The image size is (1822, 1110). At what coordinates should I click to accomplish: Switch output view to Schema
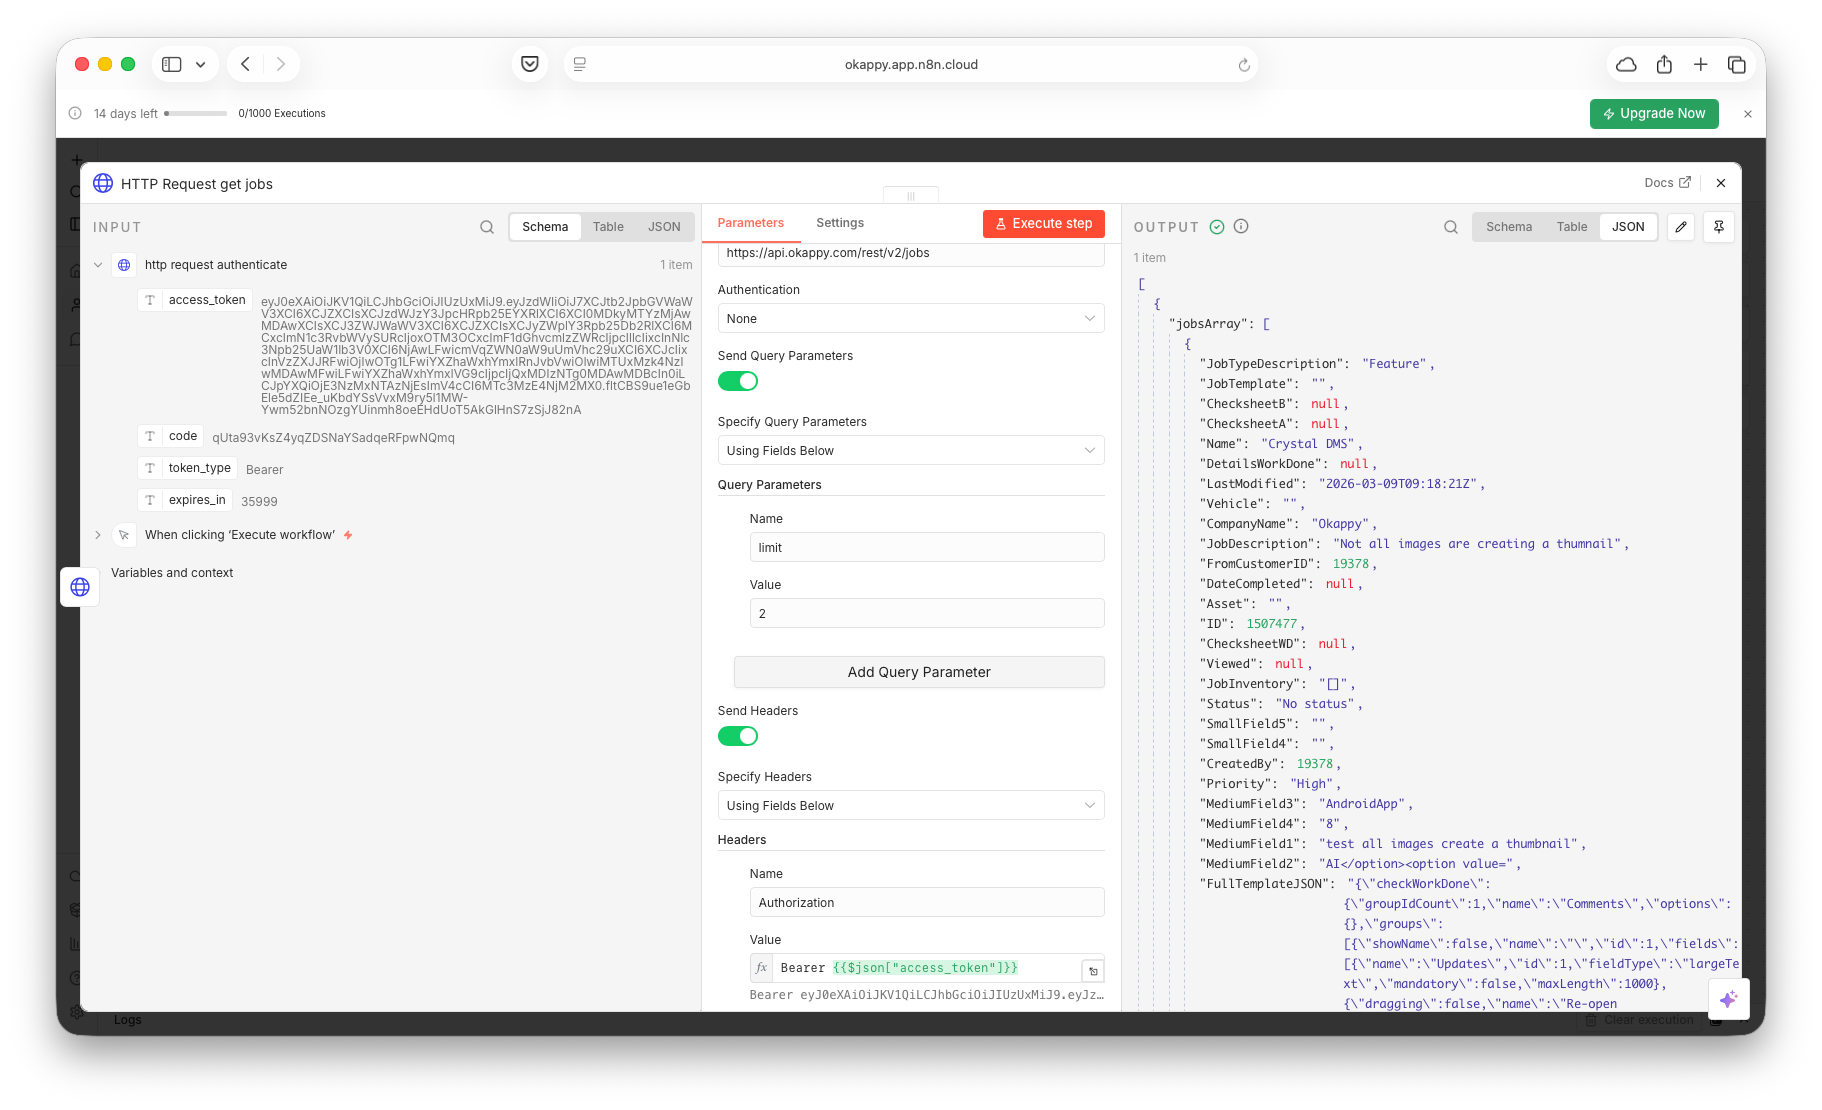1509,227
